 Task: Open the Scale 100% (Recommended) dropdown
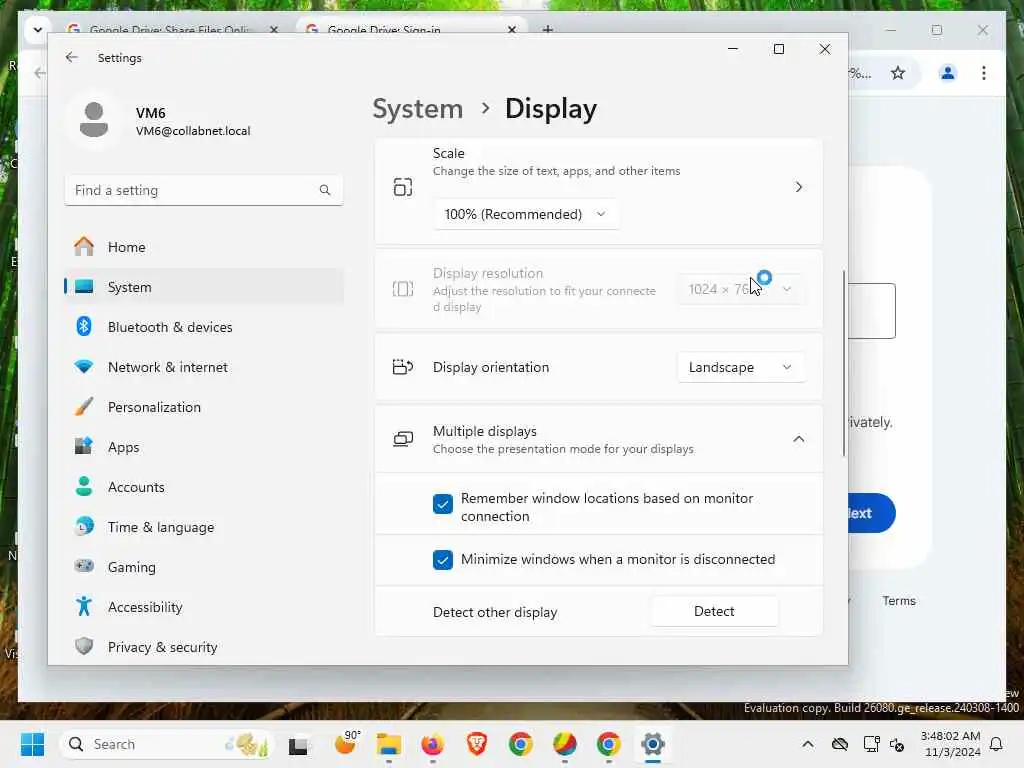(x=526, y=214)
